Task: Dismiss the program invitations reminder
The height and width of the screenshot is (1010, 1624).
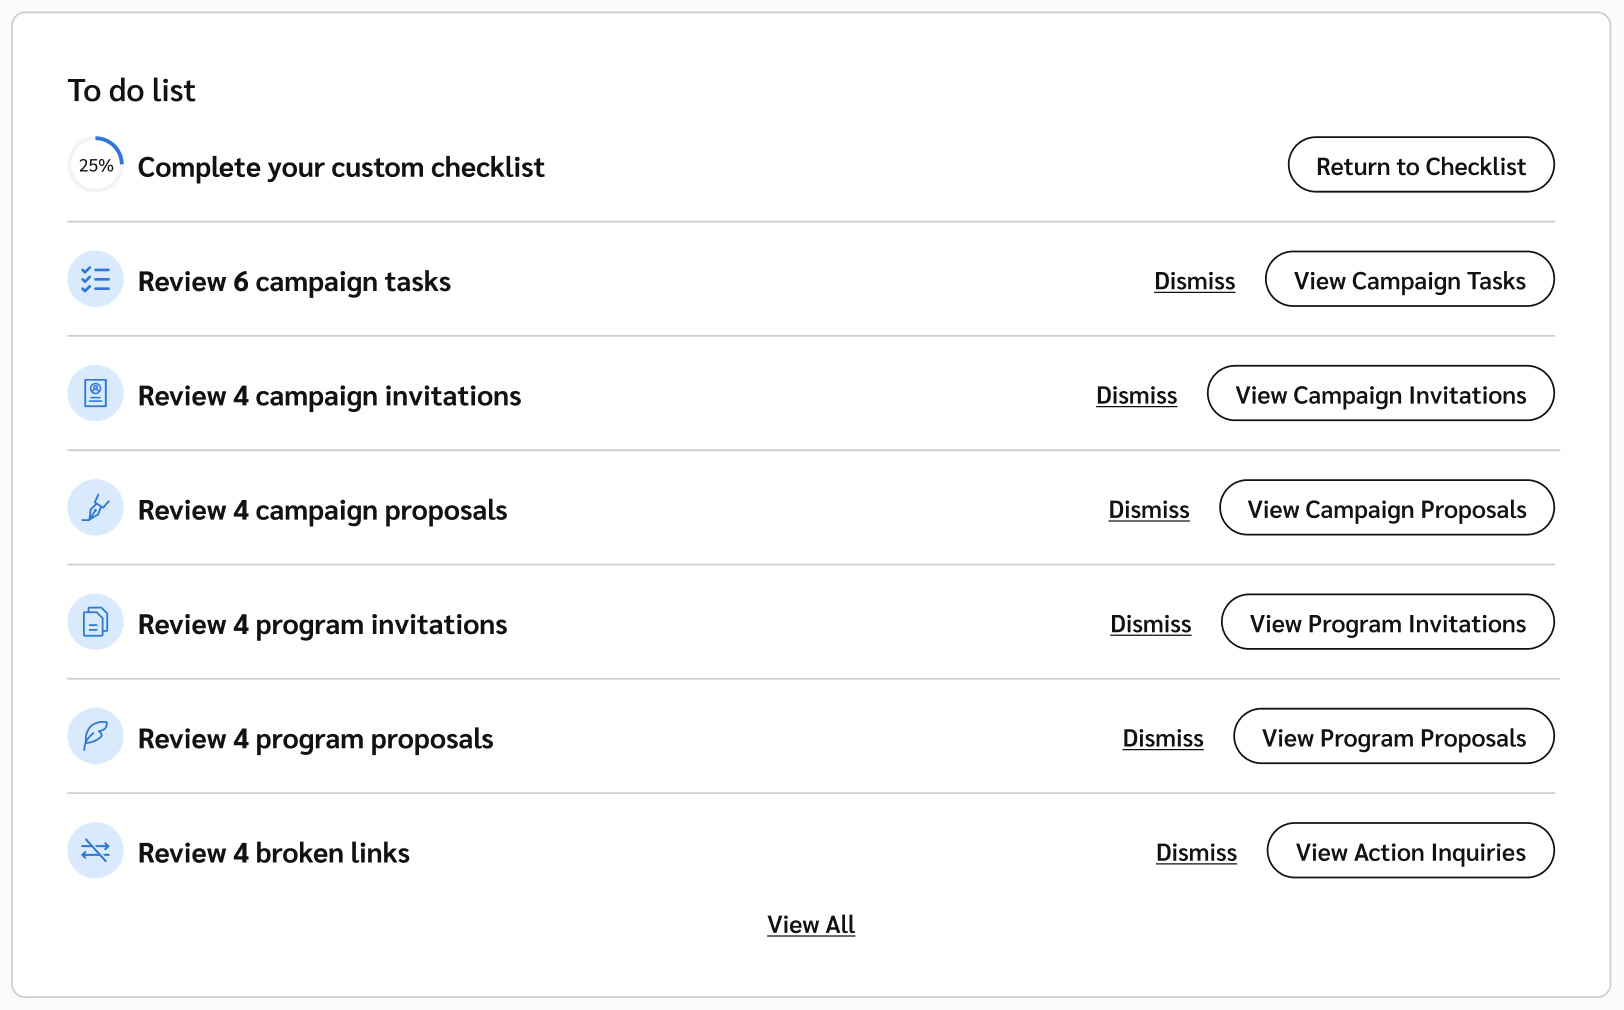Action: pyautogui.click(x=1151, y=624)
